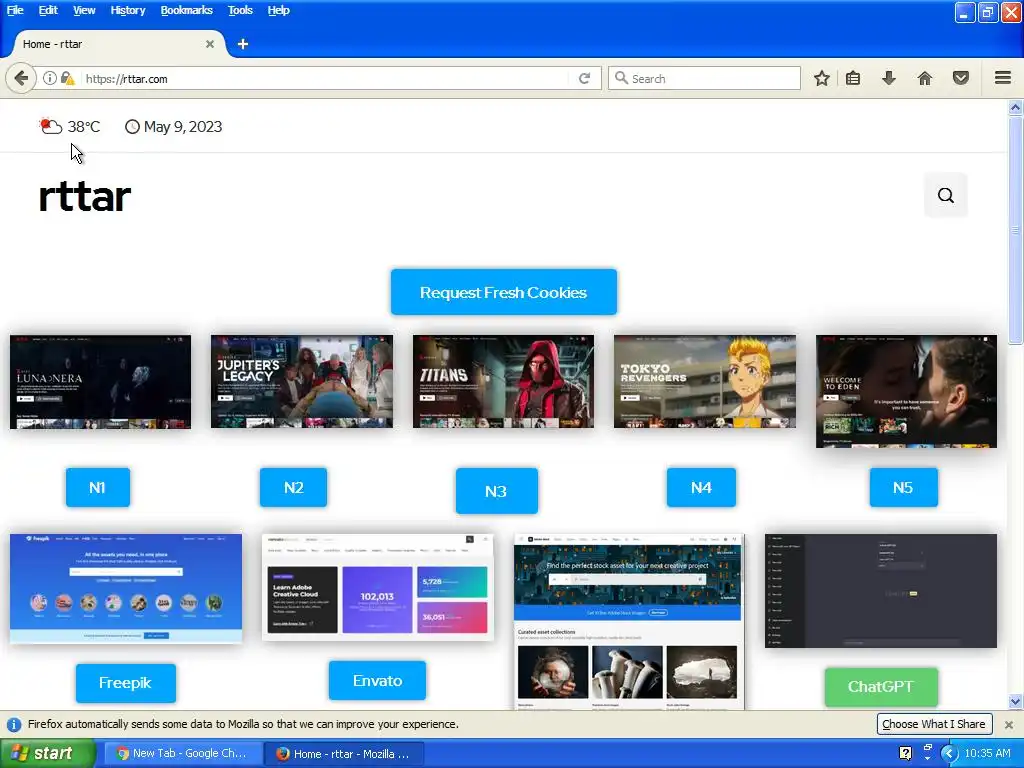Image resolution: width=1024 pixels, height=768 pixels.
Task: Open the ChatGPT dark screenshot thumbnail
Action: coord(881,591)
